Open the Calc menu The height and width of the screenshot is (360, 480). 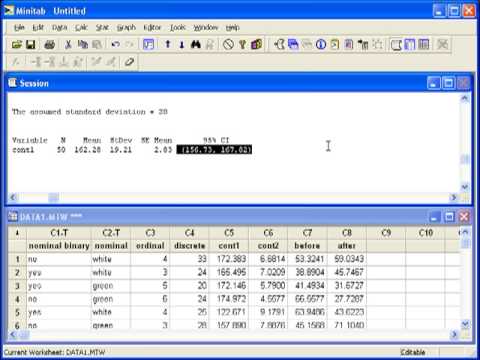(81, 27)
